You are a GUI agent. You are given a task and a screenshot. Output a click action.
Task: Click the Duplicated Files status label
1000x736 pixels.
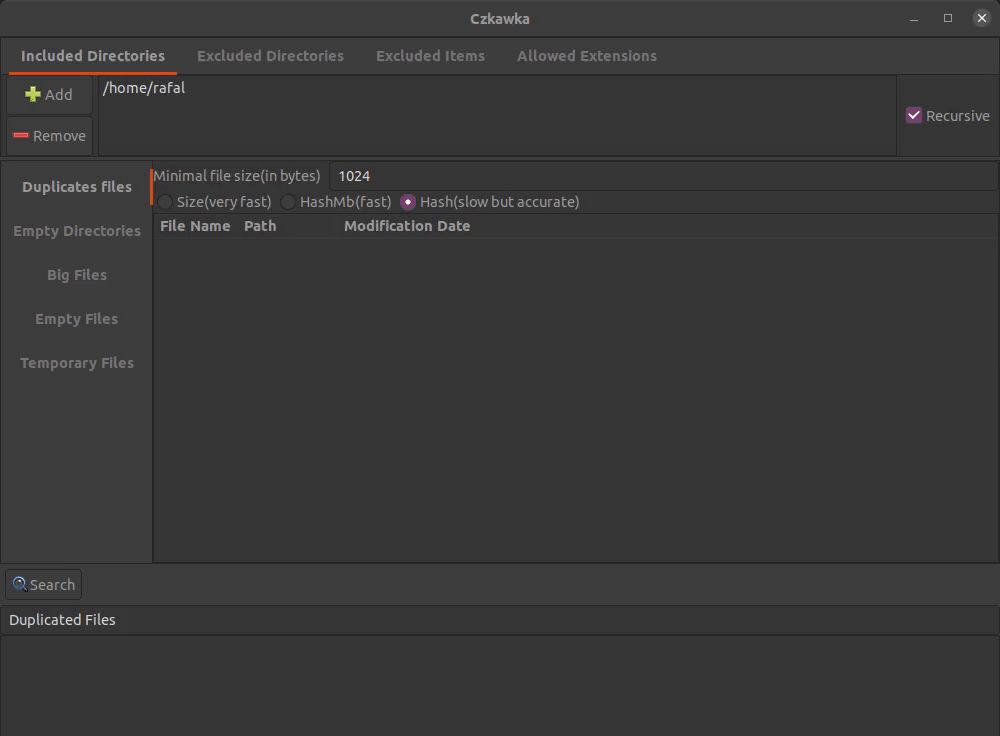tap(62, 620)
